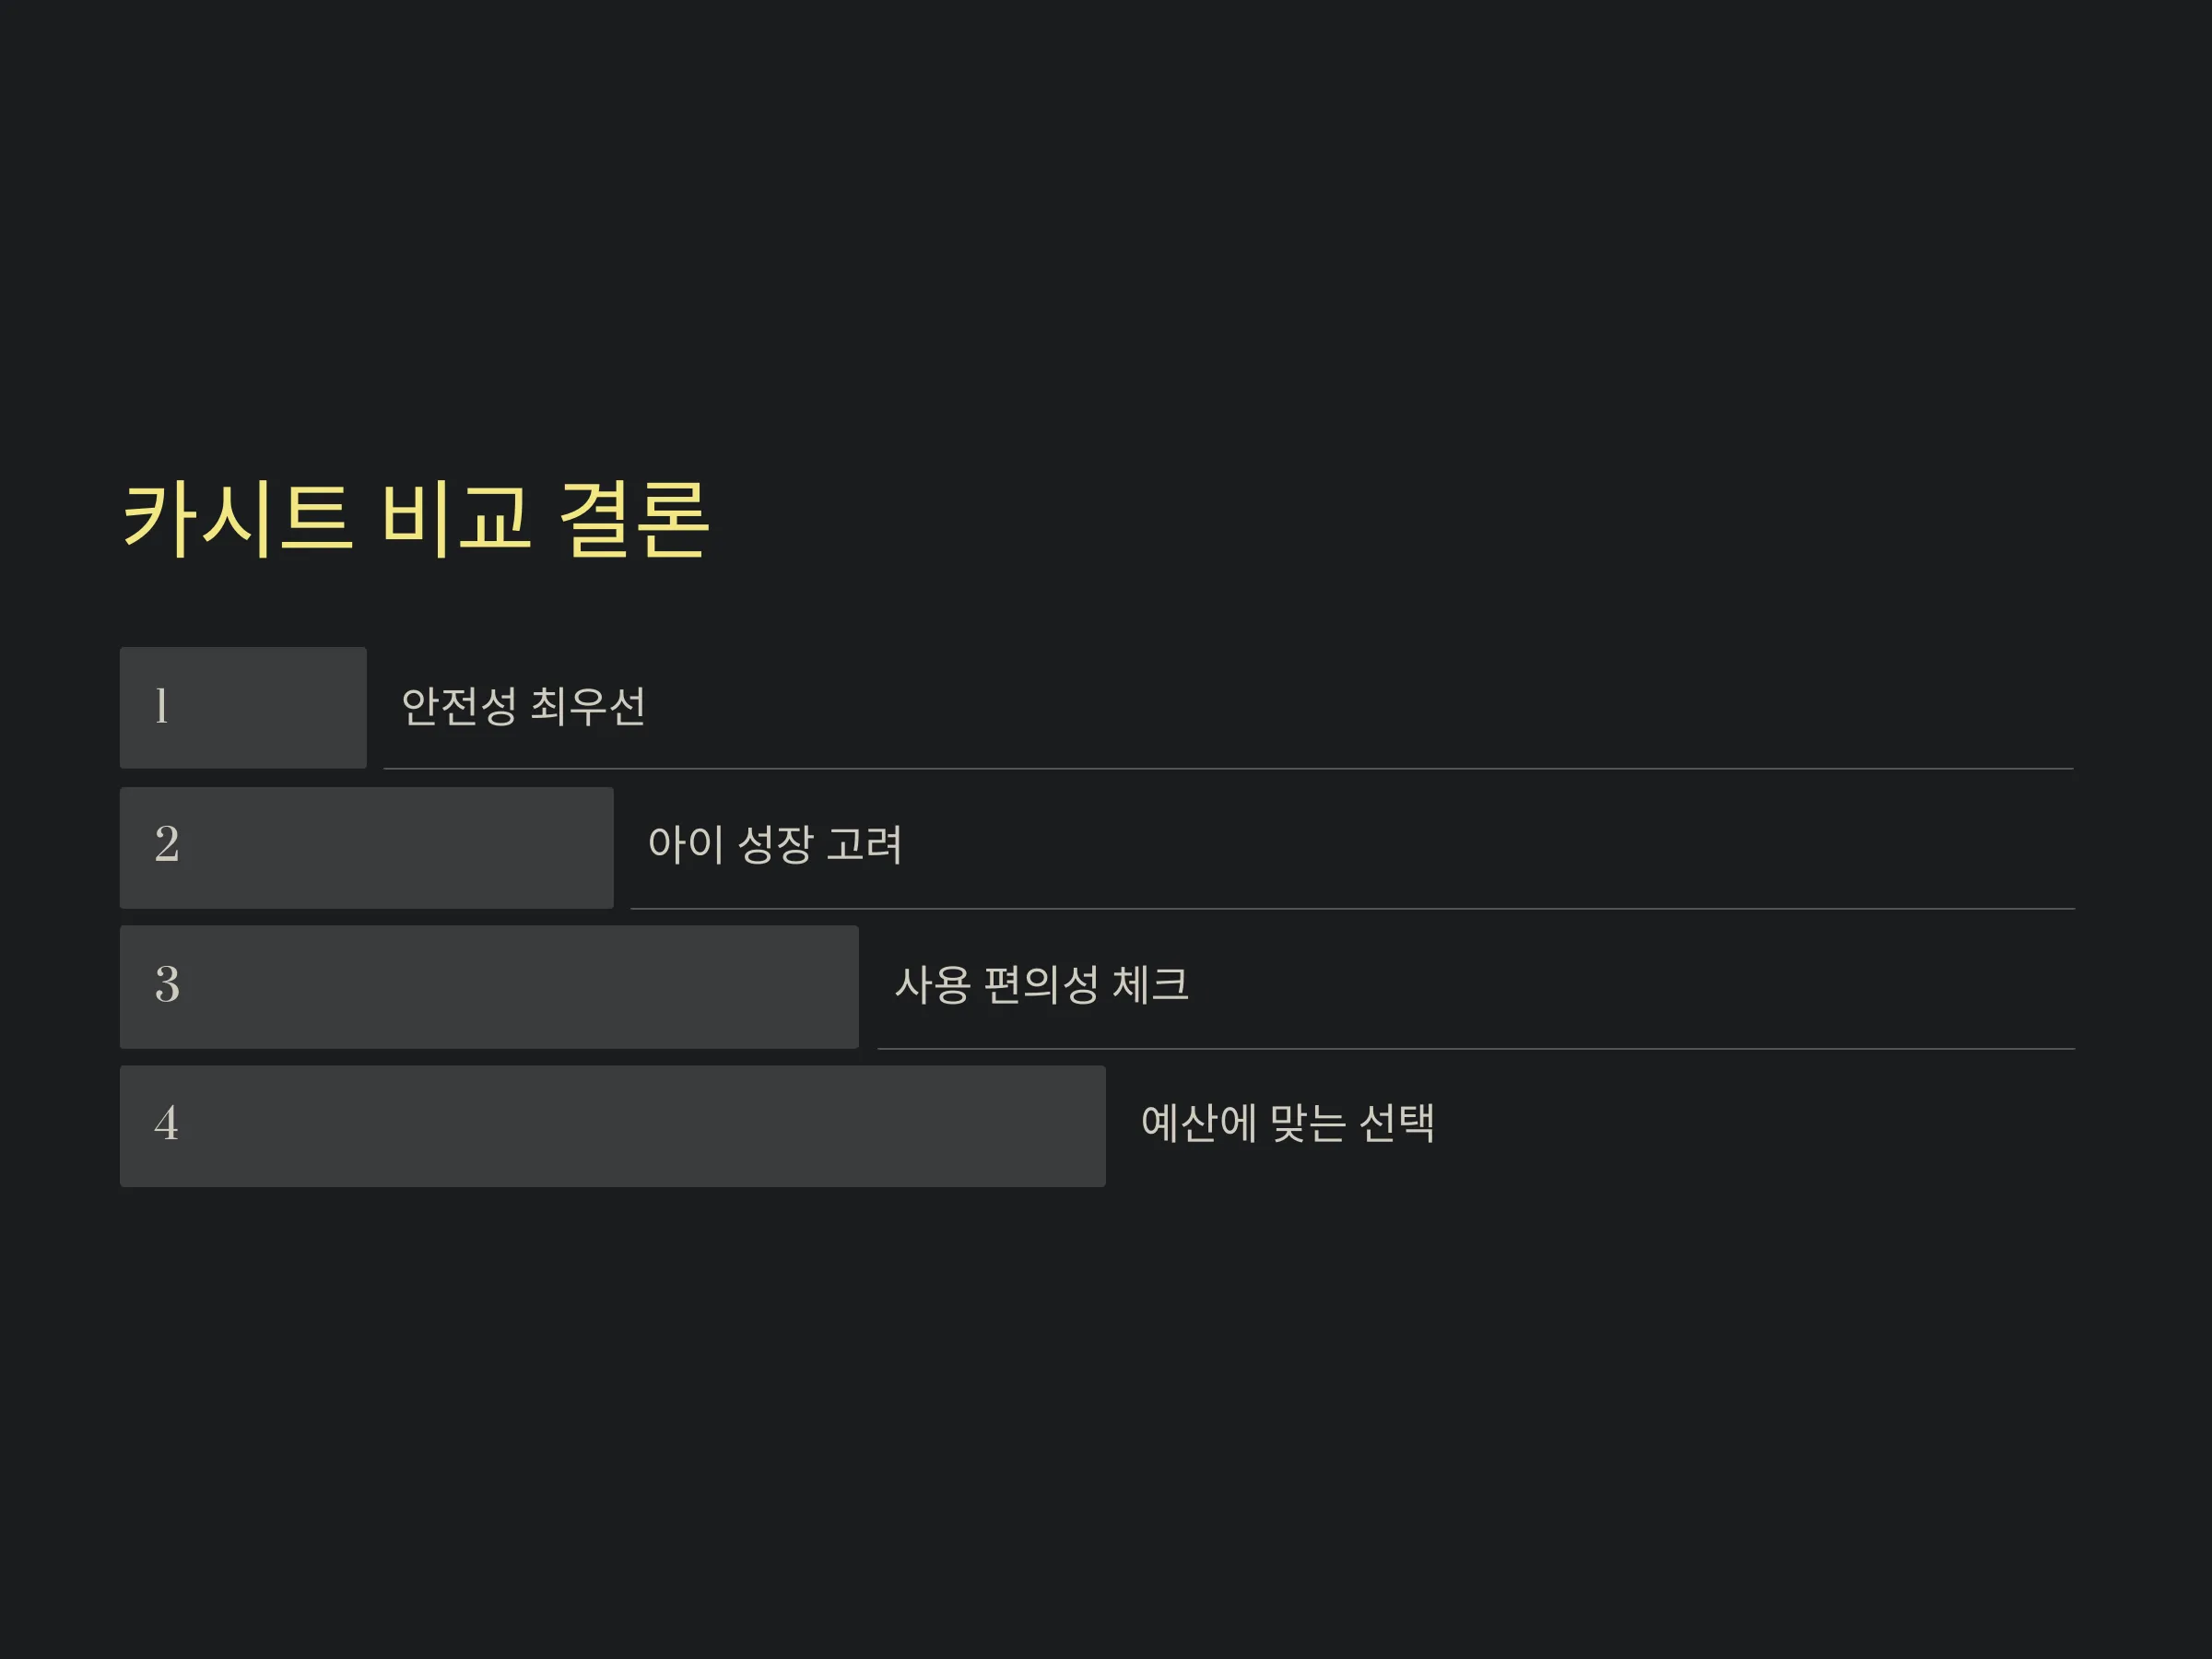The height and width of the screenshot is (1659, 2212).
Task: Click the text 사용 편의성 체크
Action: tap(1041, 984)
